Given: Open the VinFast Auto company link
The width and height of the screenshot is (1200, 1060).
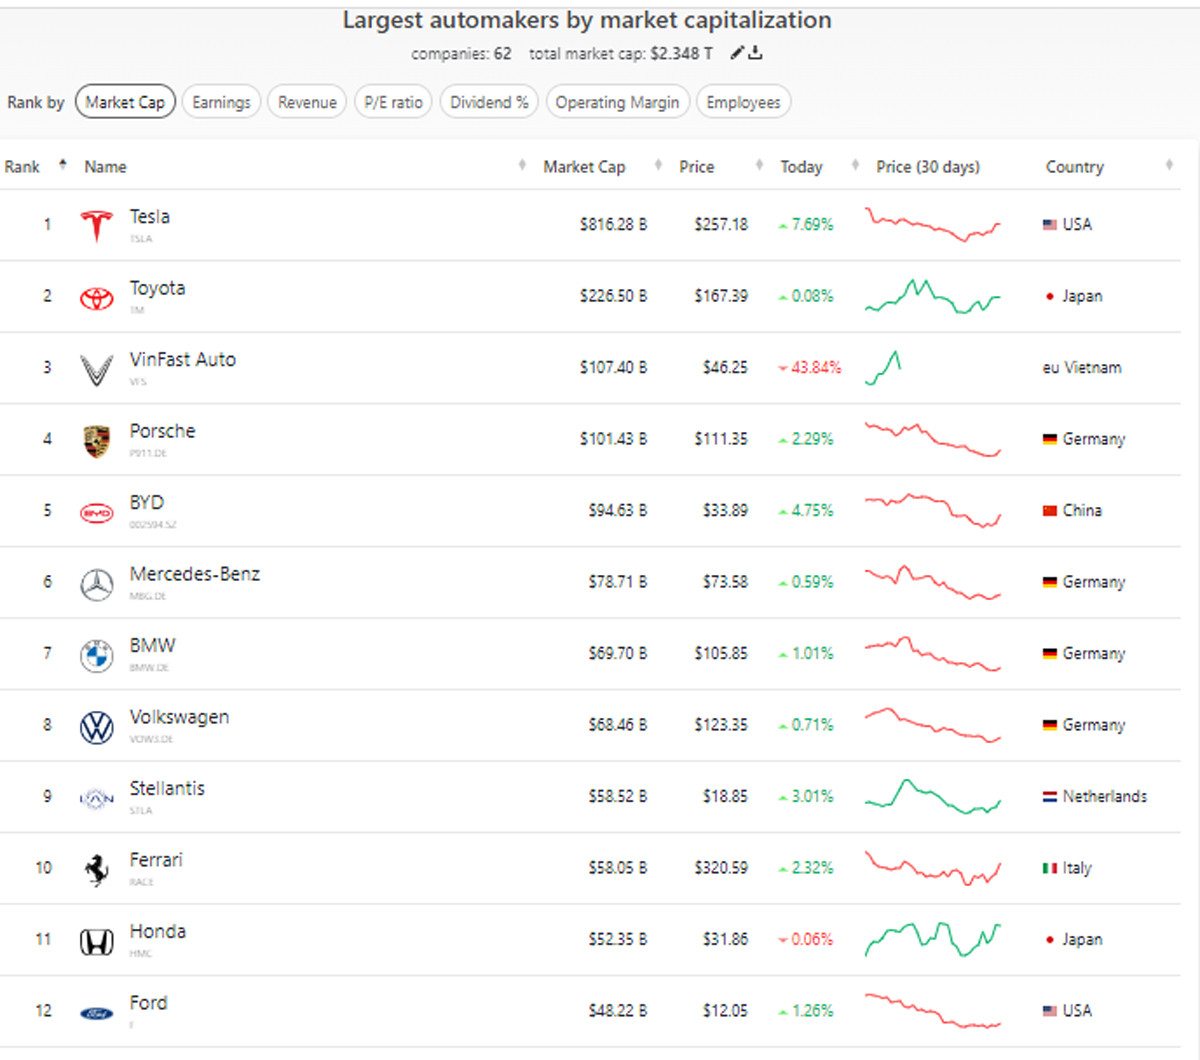Looking at the screenshot, I should 183,360.
